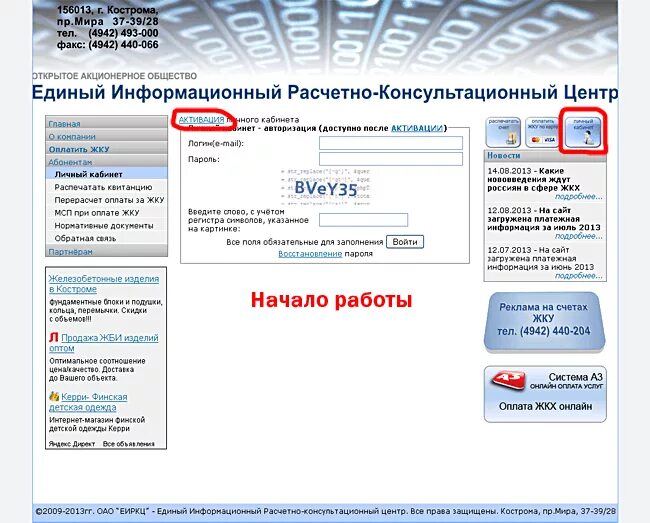Image resolution: width=650 pixels, height=523 pixels.
Task: Open подробнее link for 12.08.2013 news
Action: pos(579,236)
